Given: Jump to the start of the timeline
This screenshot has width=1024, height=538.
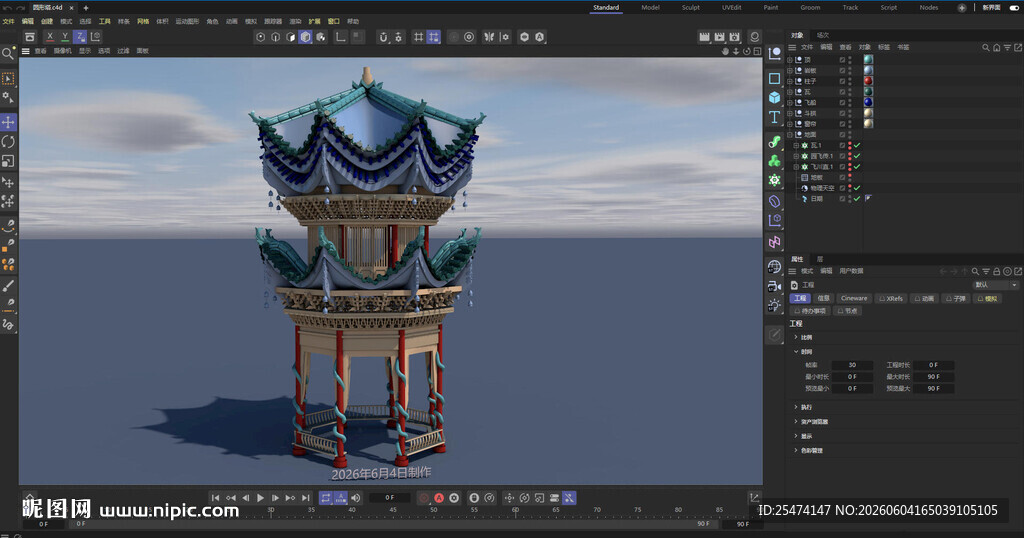Looking at the screenshot, I should 216,498.
